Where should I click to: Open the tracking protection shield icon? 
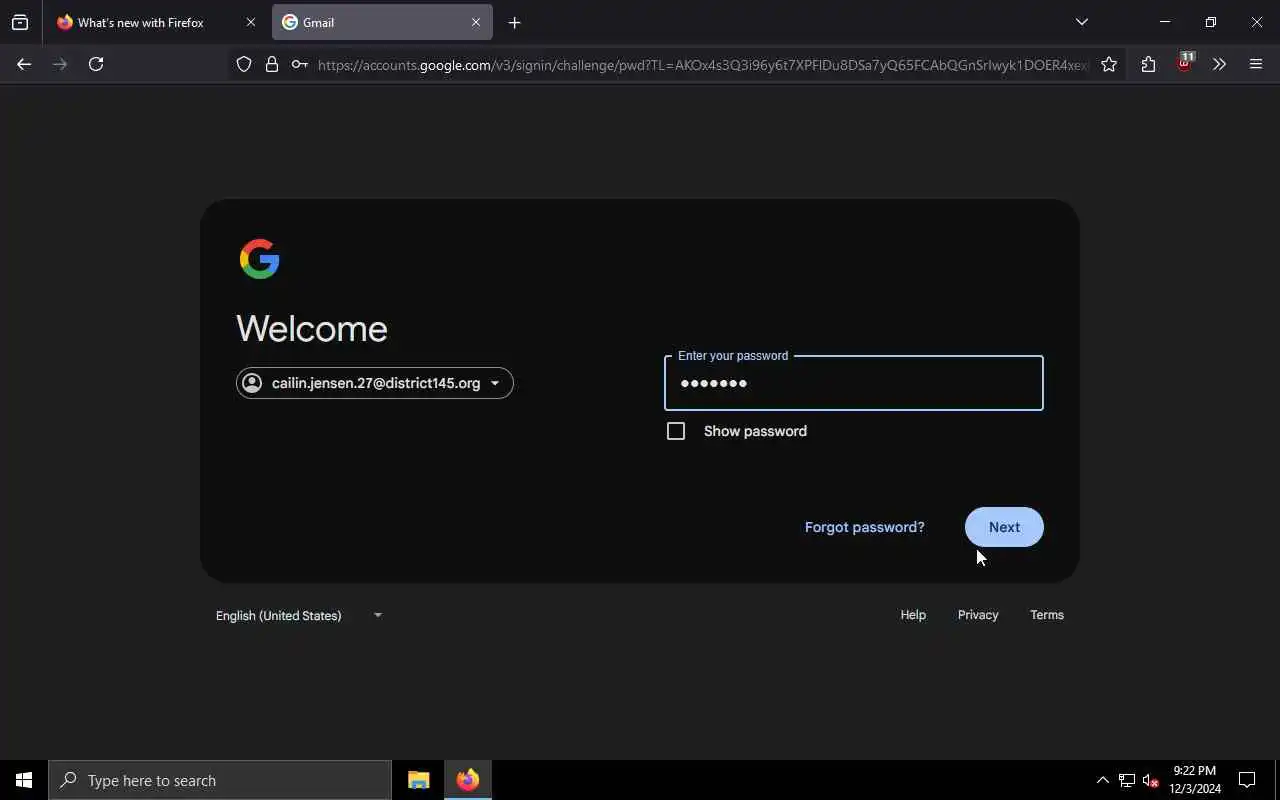[244, 65]
